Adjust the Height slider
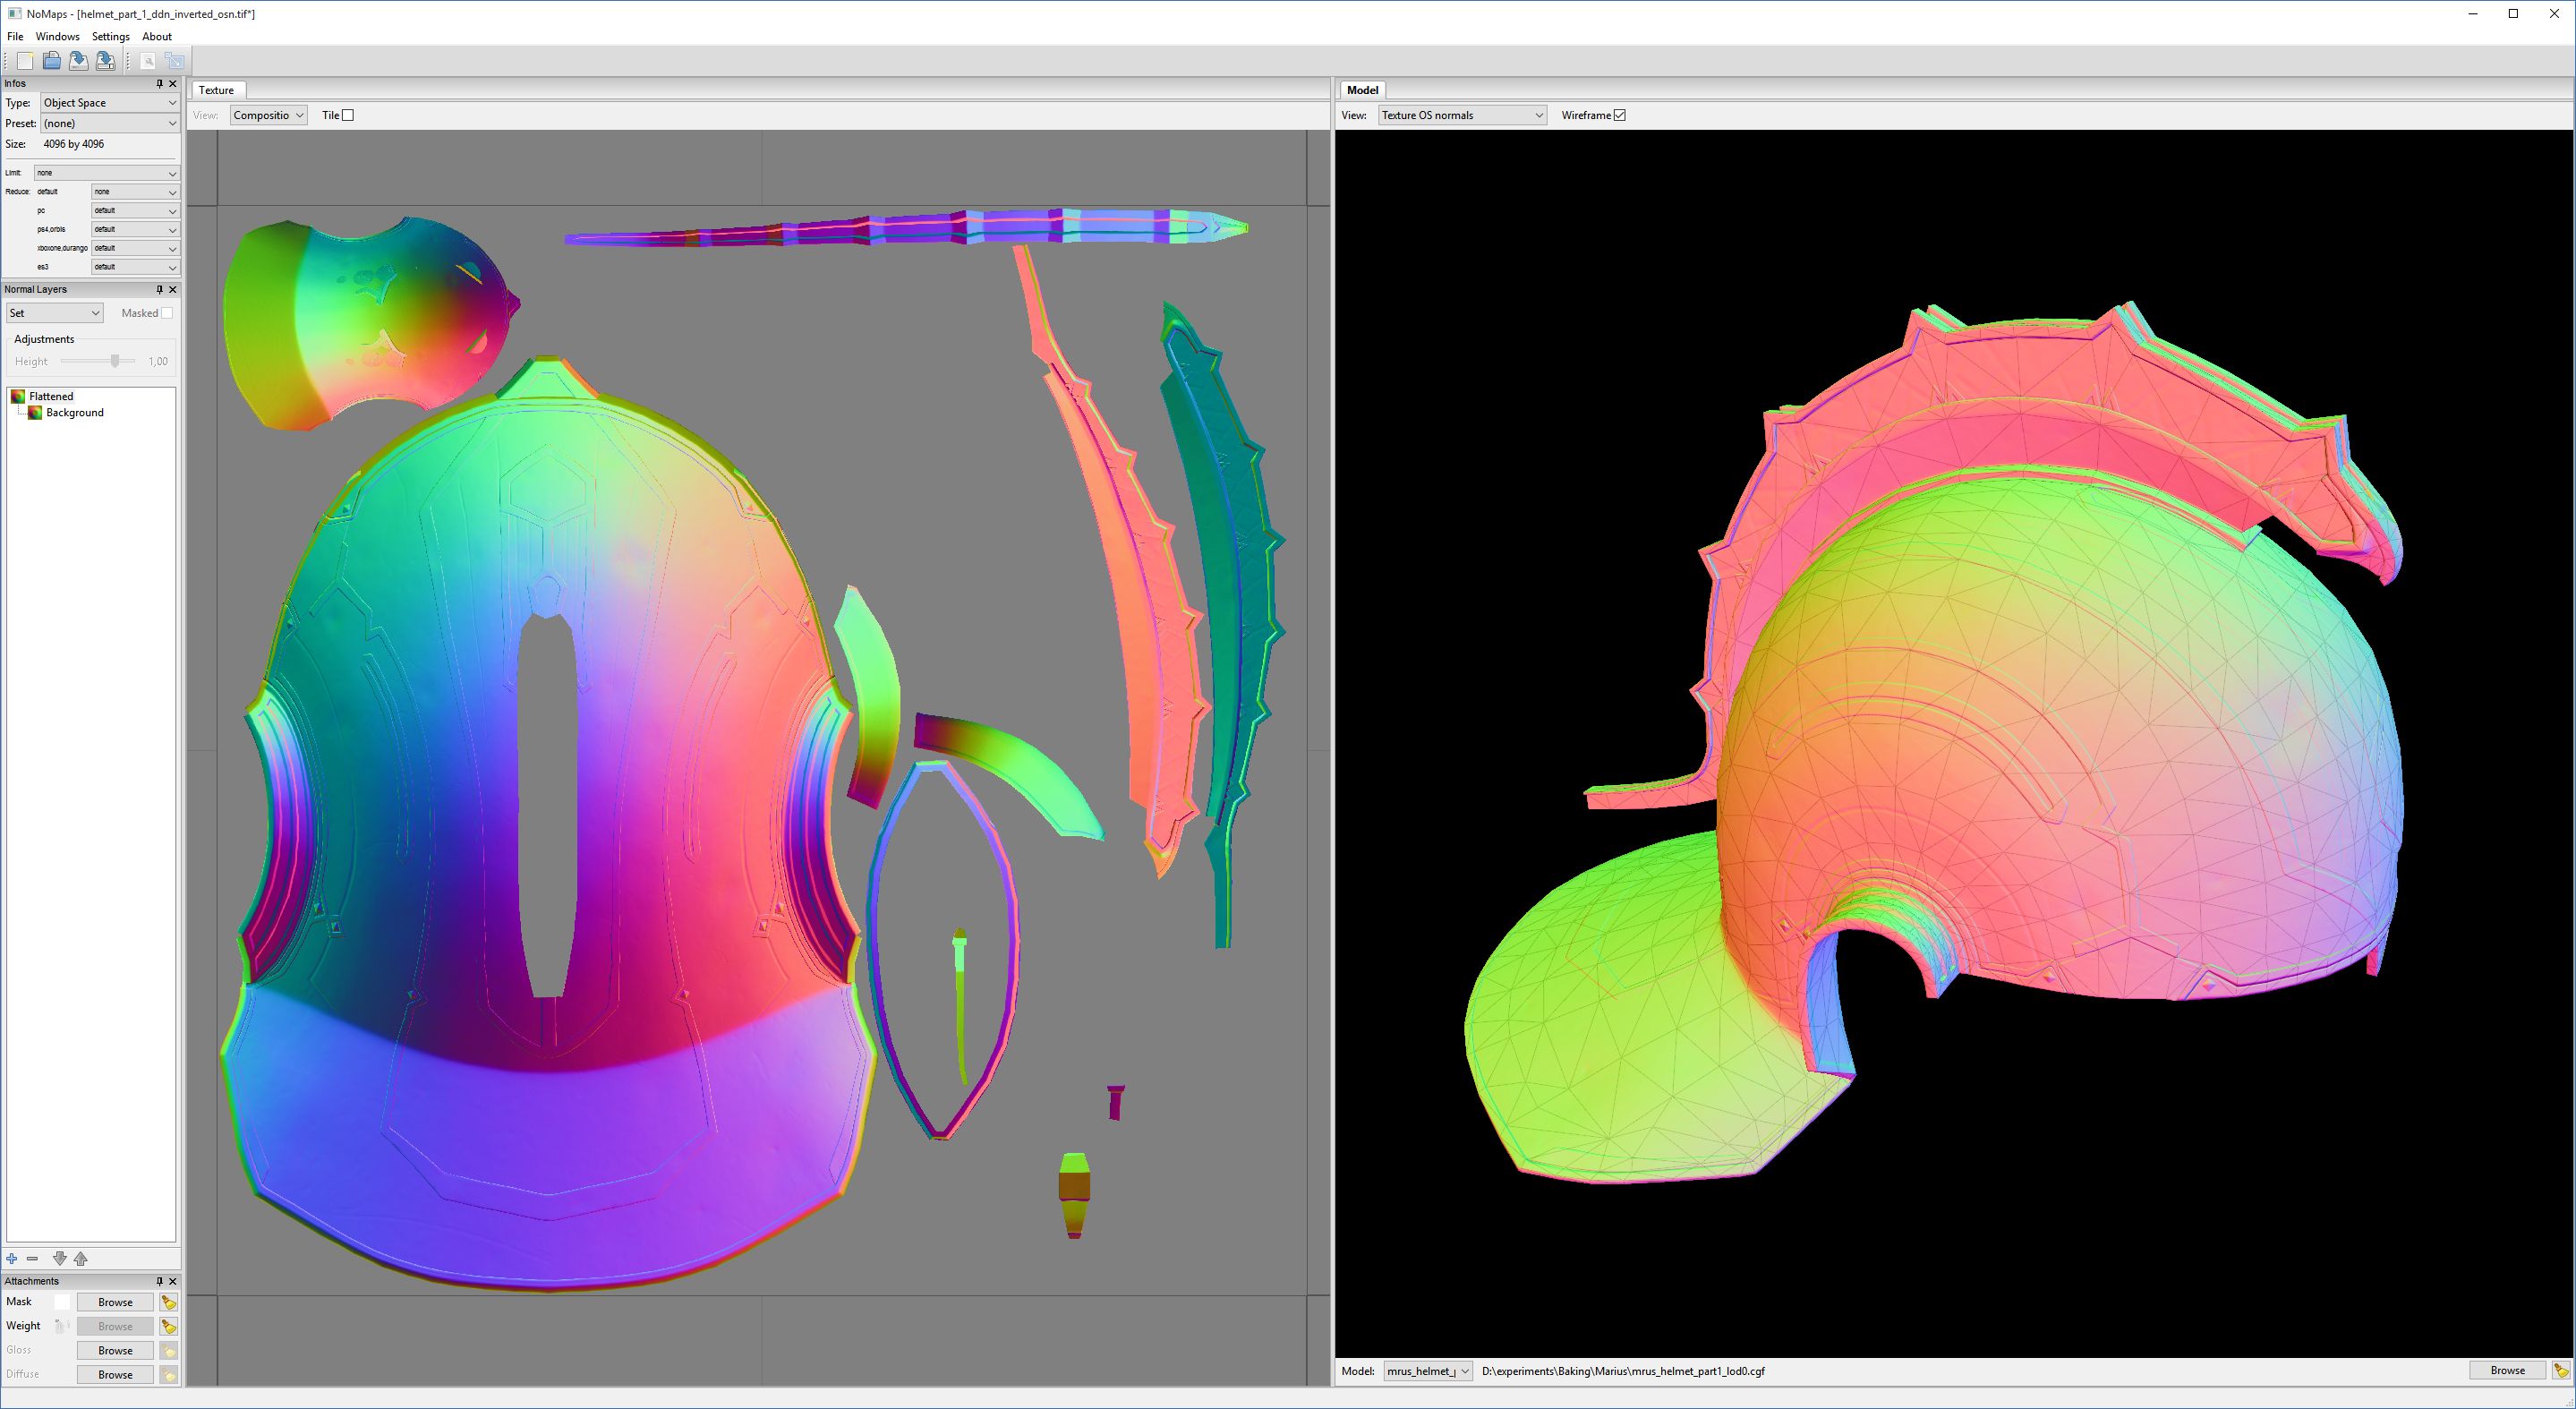2576x1409 pixels. (116, 361)
